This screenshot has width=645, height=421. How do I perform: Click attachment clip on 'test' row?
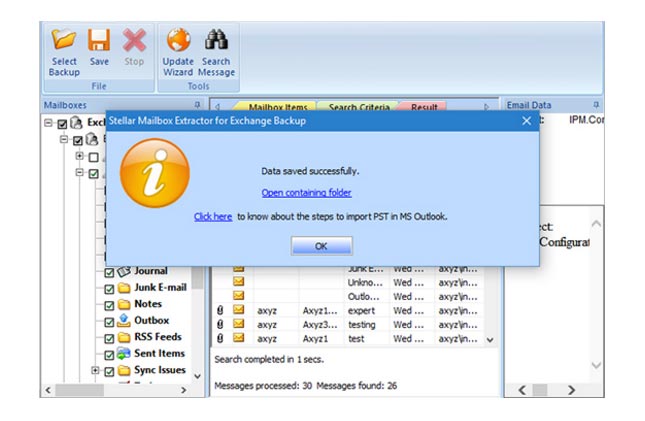click(x=220, y=338)
